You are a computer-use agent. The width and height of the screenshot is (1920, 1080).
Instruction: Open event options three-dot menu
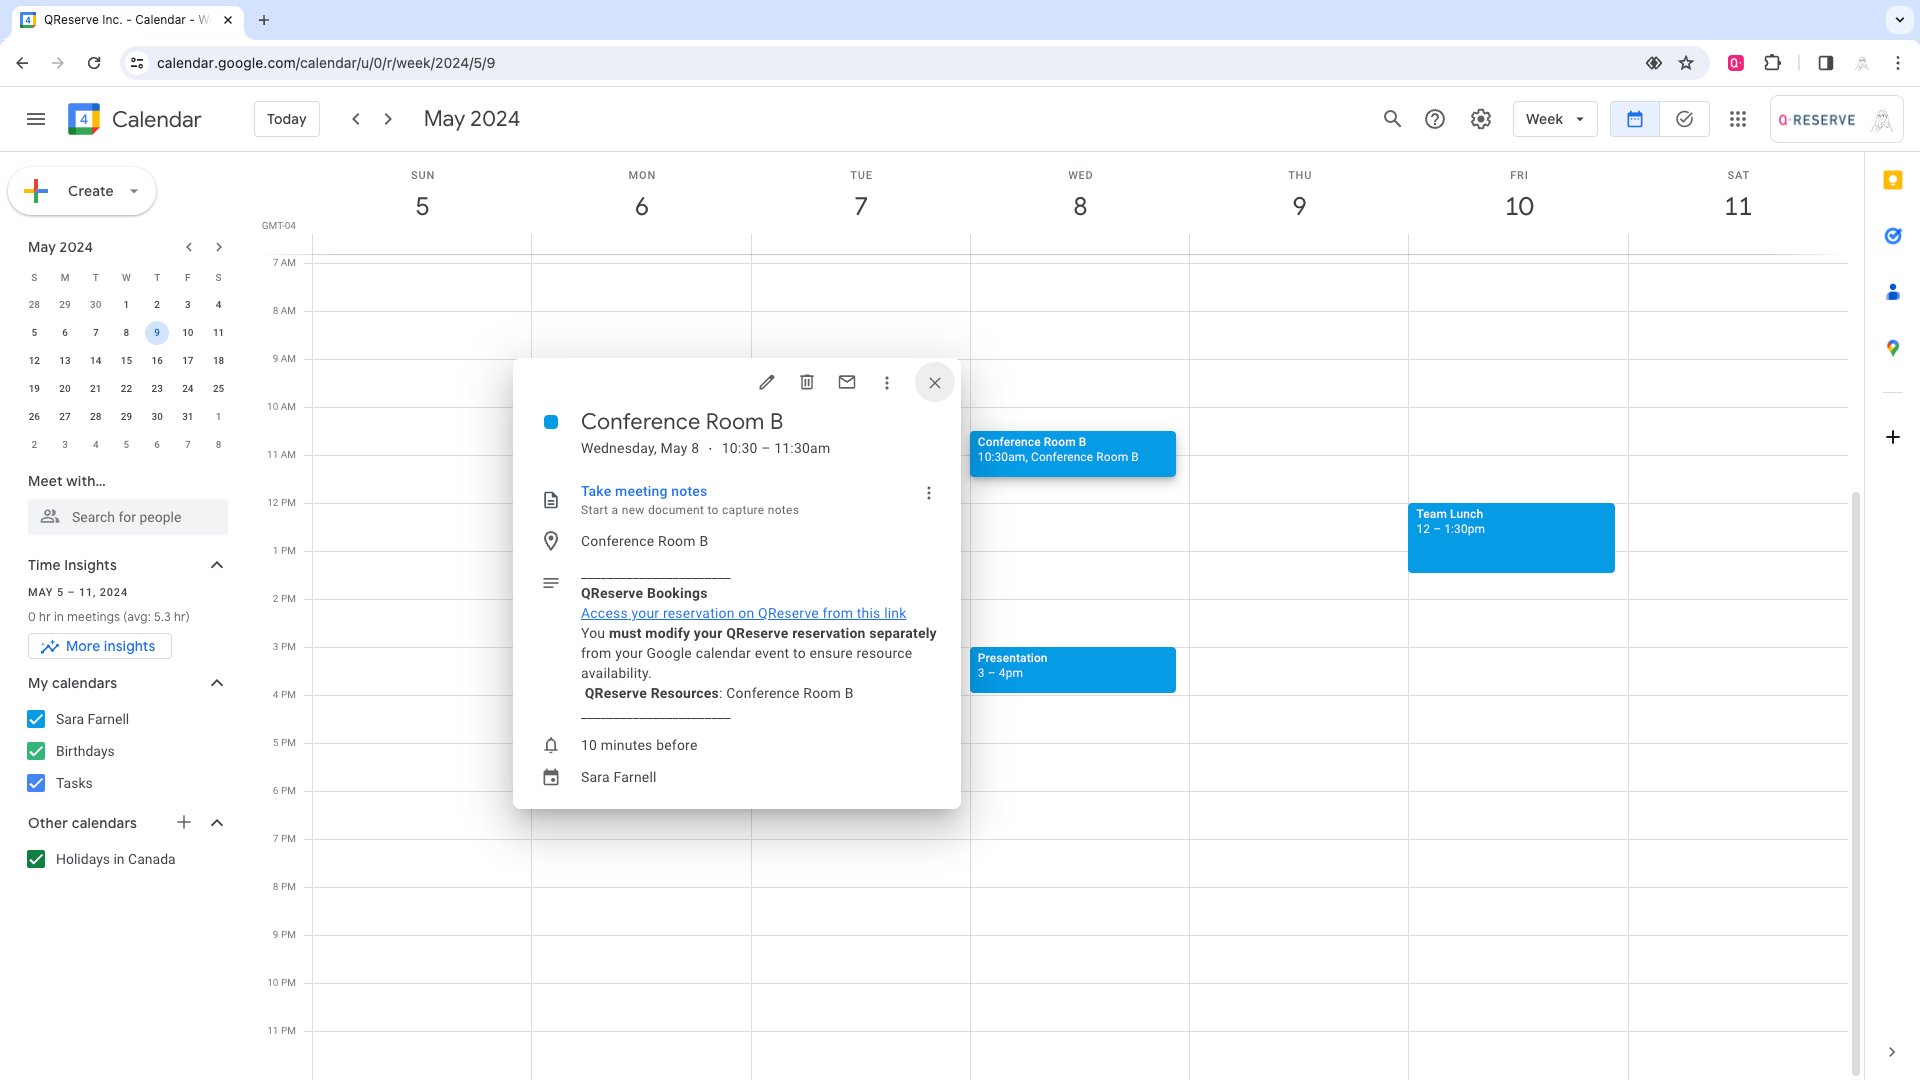coord(886,382)
